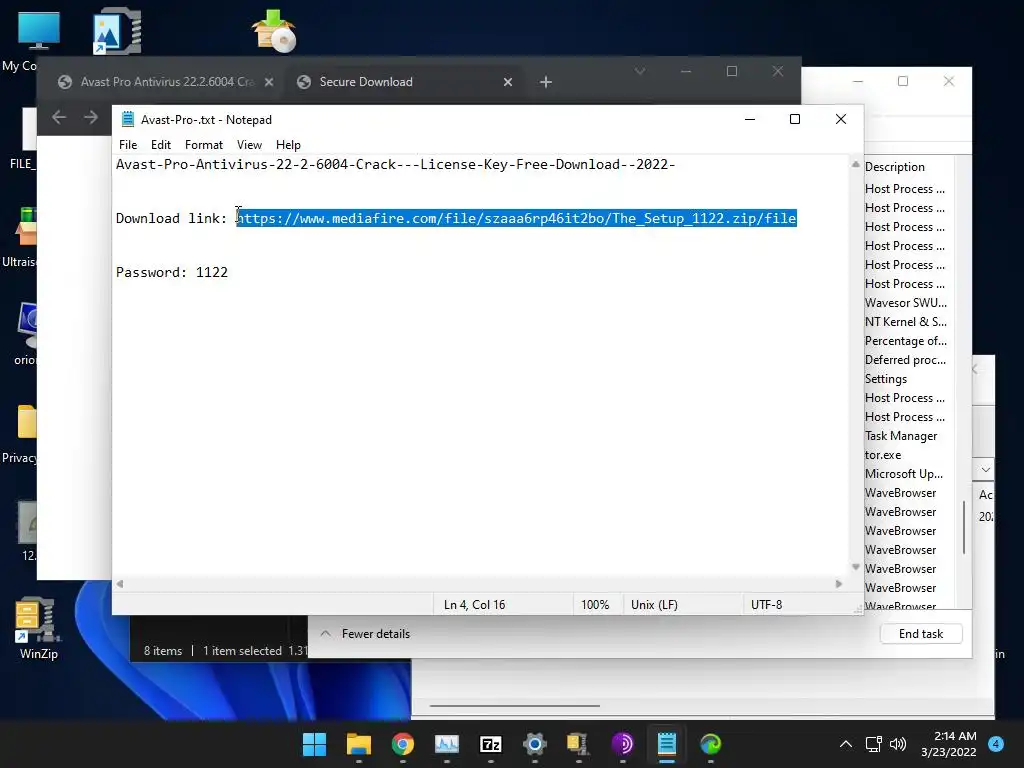This screenshot has width=1024, height=768.
Task: Open a new browser tab with plus button
Action: tap(546, 82)
